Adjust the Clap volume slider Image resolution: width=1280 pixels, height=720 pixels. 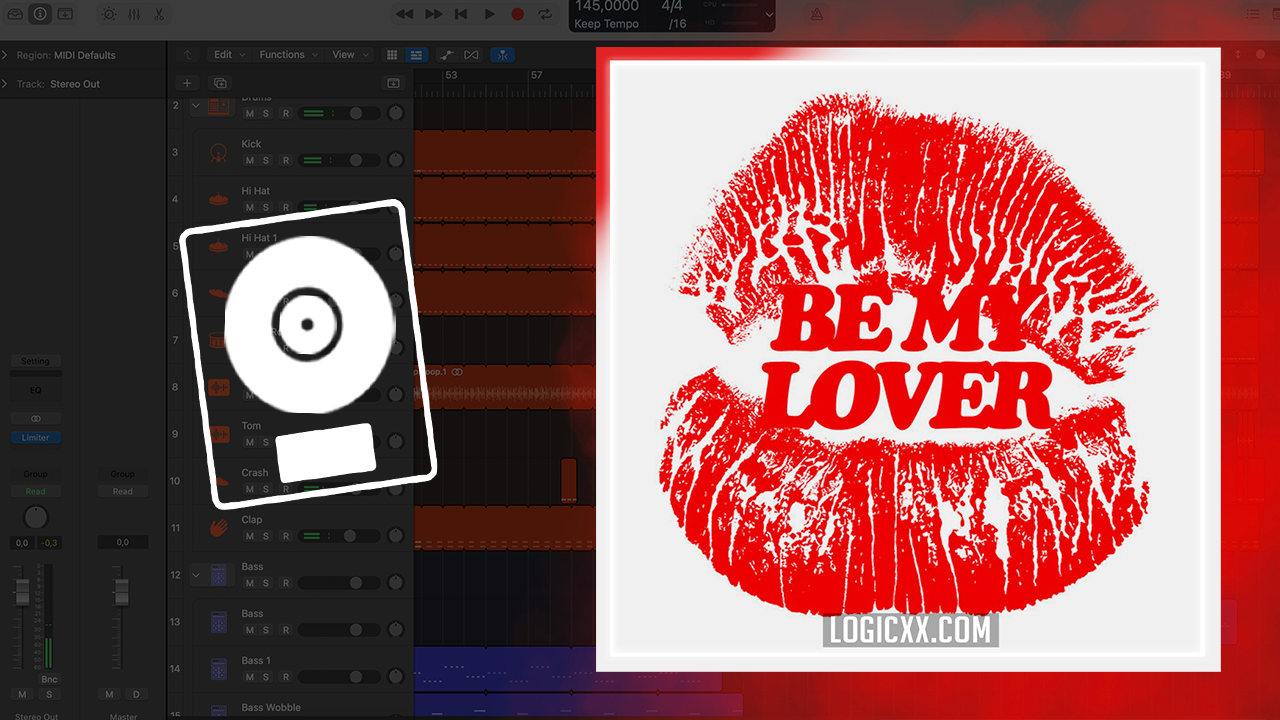point(340,536)
